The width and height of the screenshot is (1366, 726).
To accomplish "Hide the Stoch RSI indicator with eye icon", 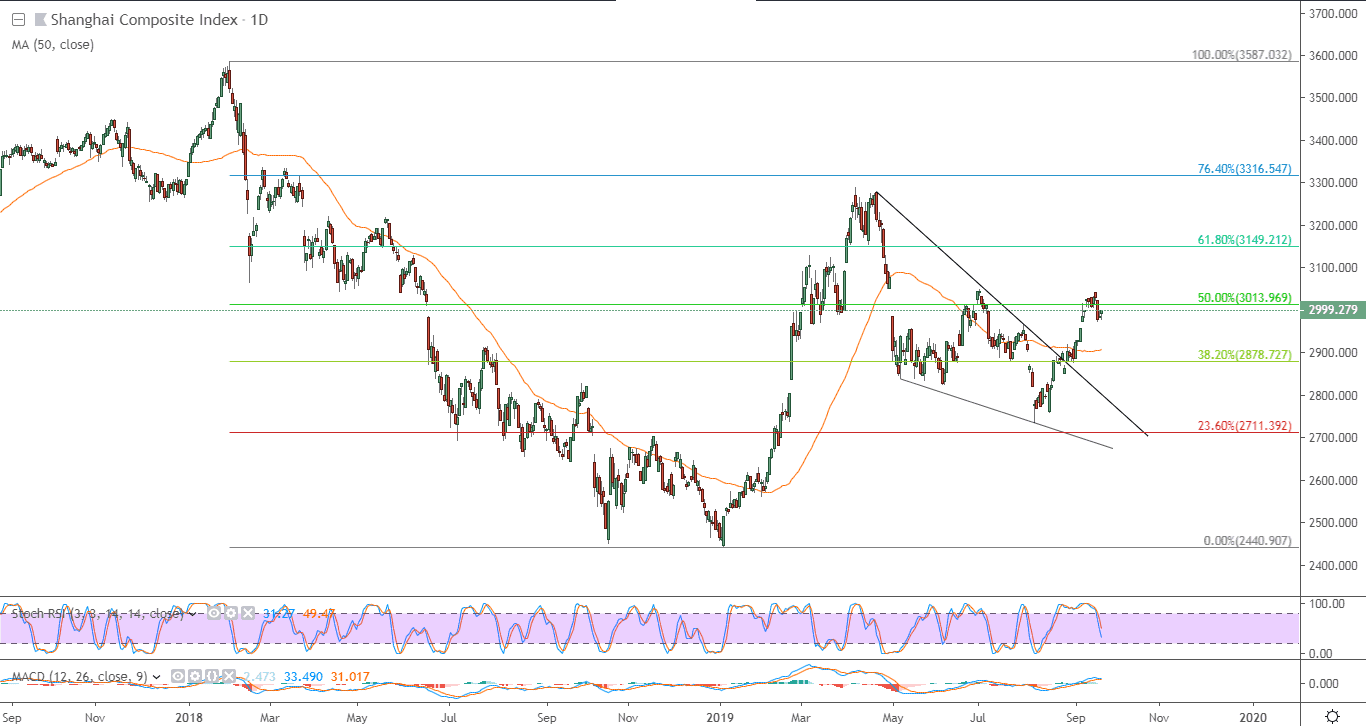I will point(215,613).
